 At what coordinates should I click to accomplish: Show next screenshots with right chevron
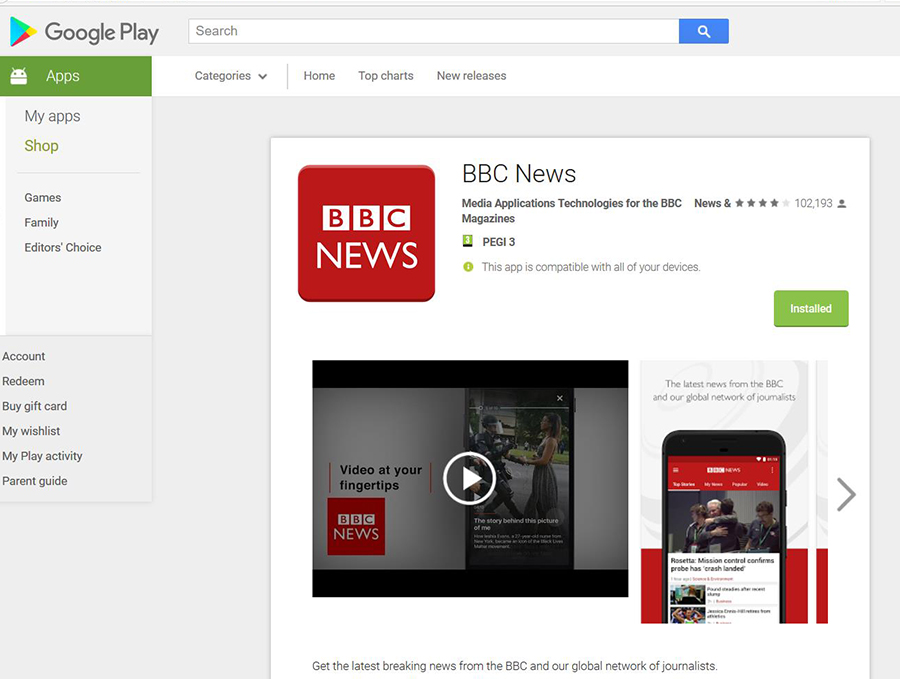coord(846,494)
